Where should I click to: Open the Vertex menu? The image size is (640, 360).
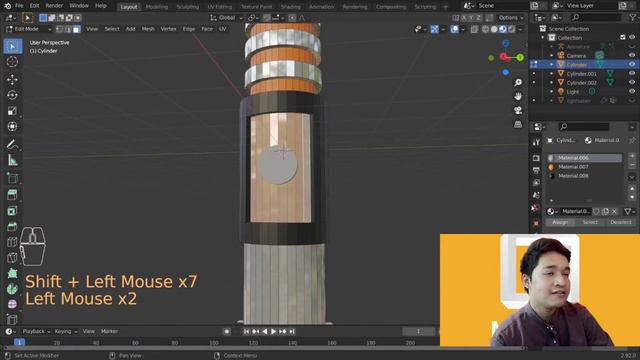168,29
